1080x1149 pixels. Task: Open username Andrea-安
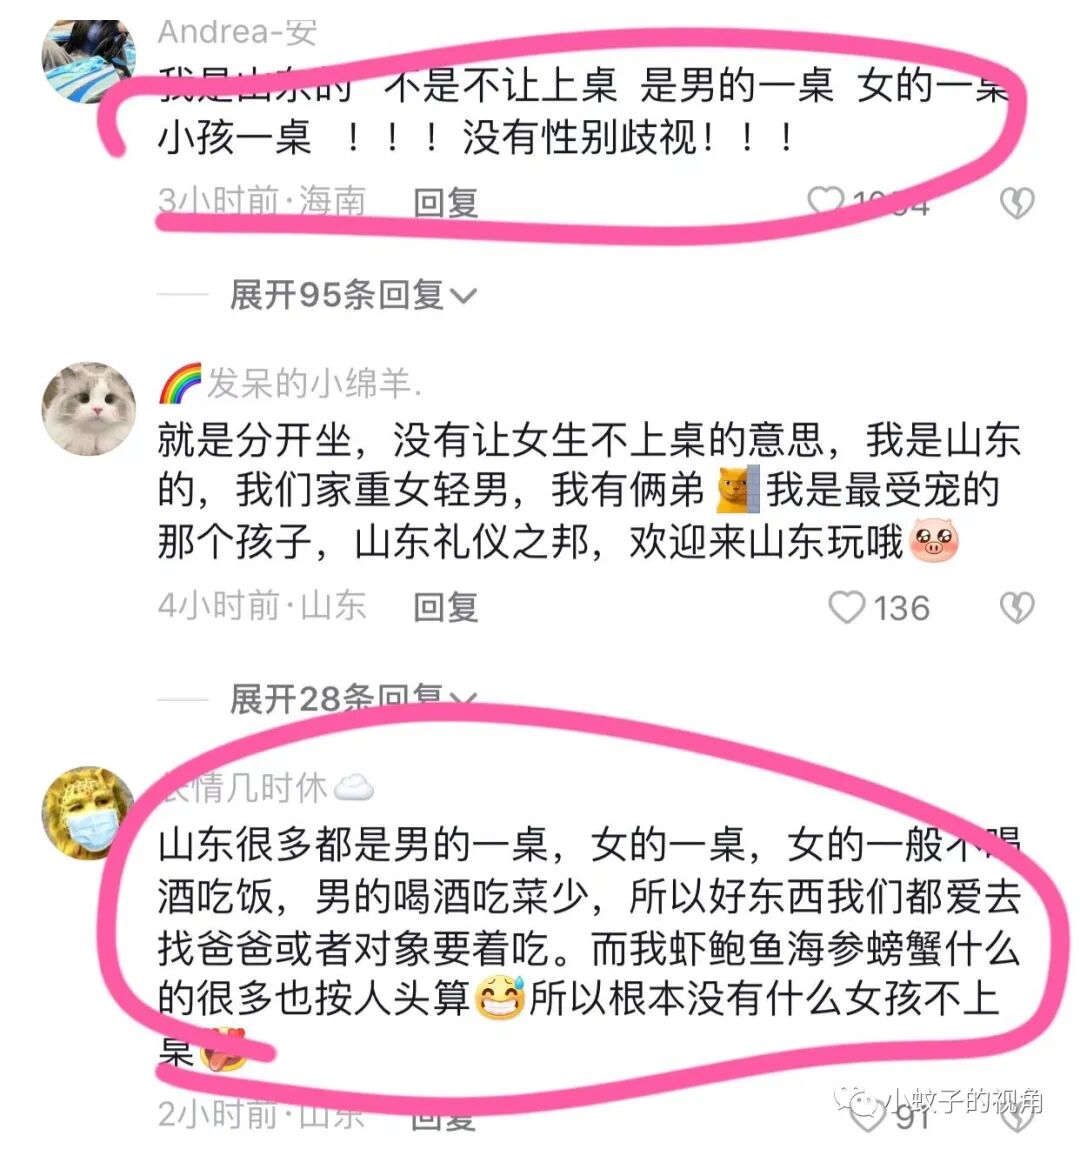click(237, 32)
